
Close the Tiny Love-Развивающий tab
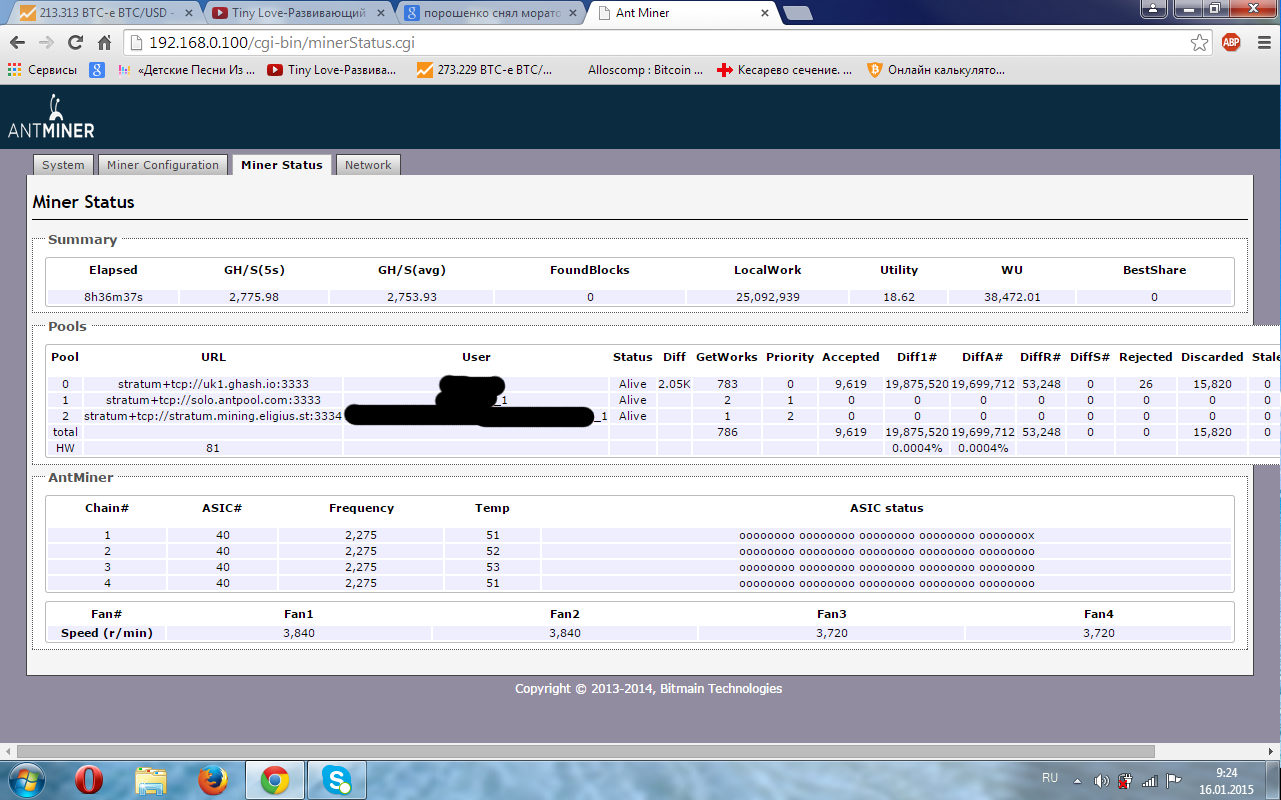[x=380, y=14]
